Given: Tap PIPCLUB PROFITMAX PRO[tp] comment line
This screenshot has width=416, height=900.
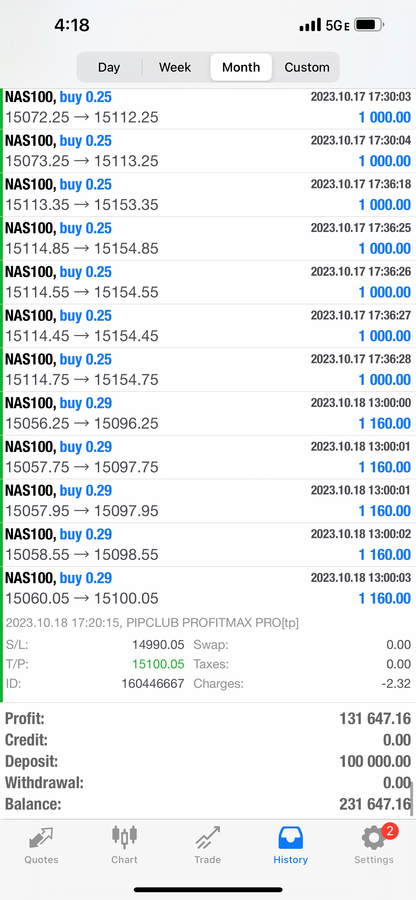Looking at the screenshot, I should pos(152,623).
